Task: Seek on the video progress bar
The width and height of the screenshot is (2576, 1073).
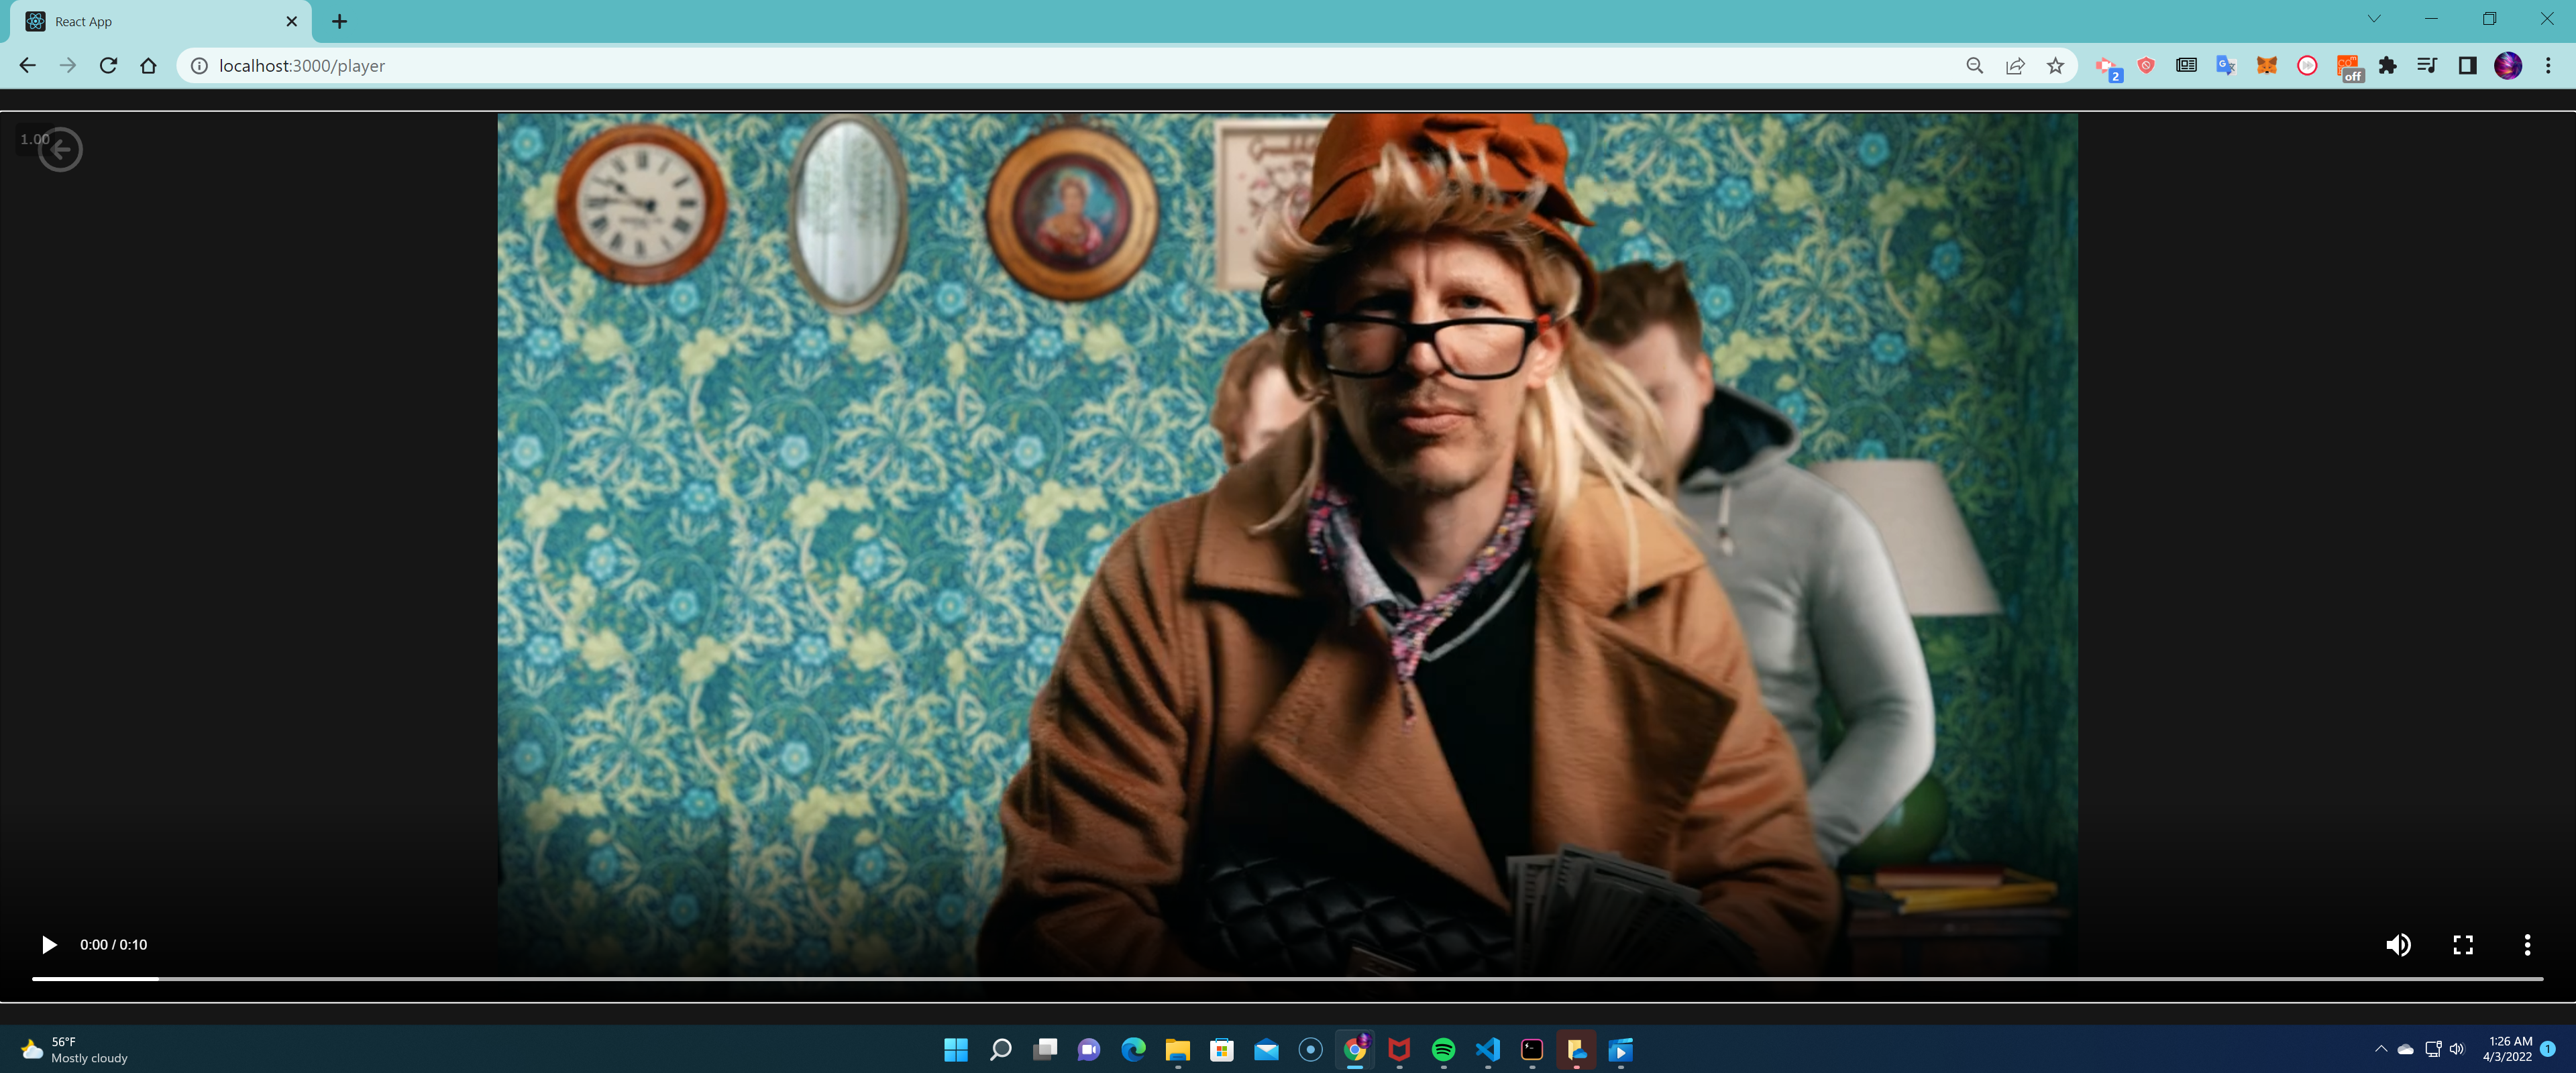Action: coord(1287,978)
